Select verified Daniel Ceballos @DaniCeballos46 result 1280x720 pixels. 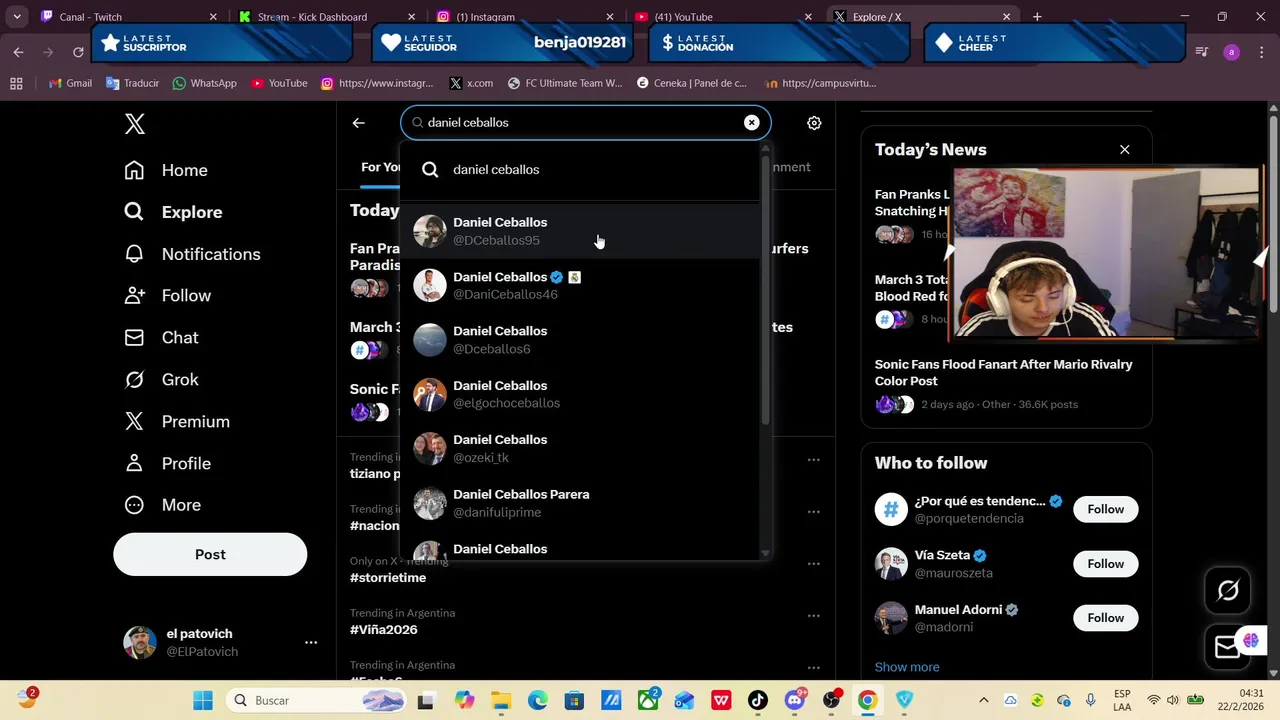pyautogui.click(x=580, y=285)
